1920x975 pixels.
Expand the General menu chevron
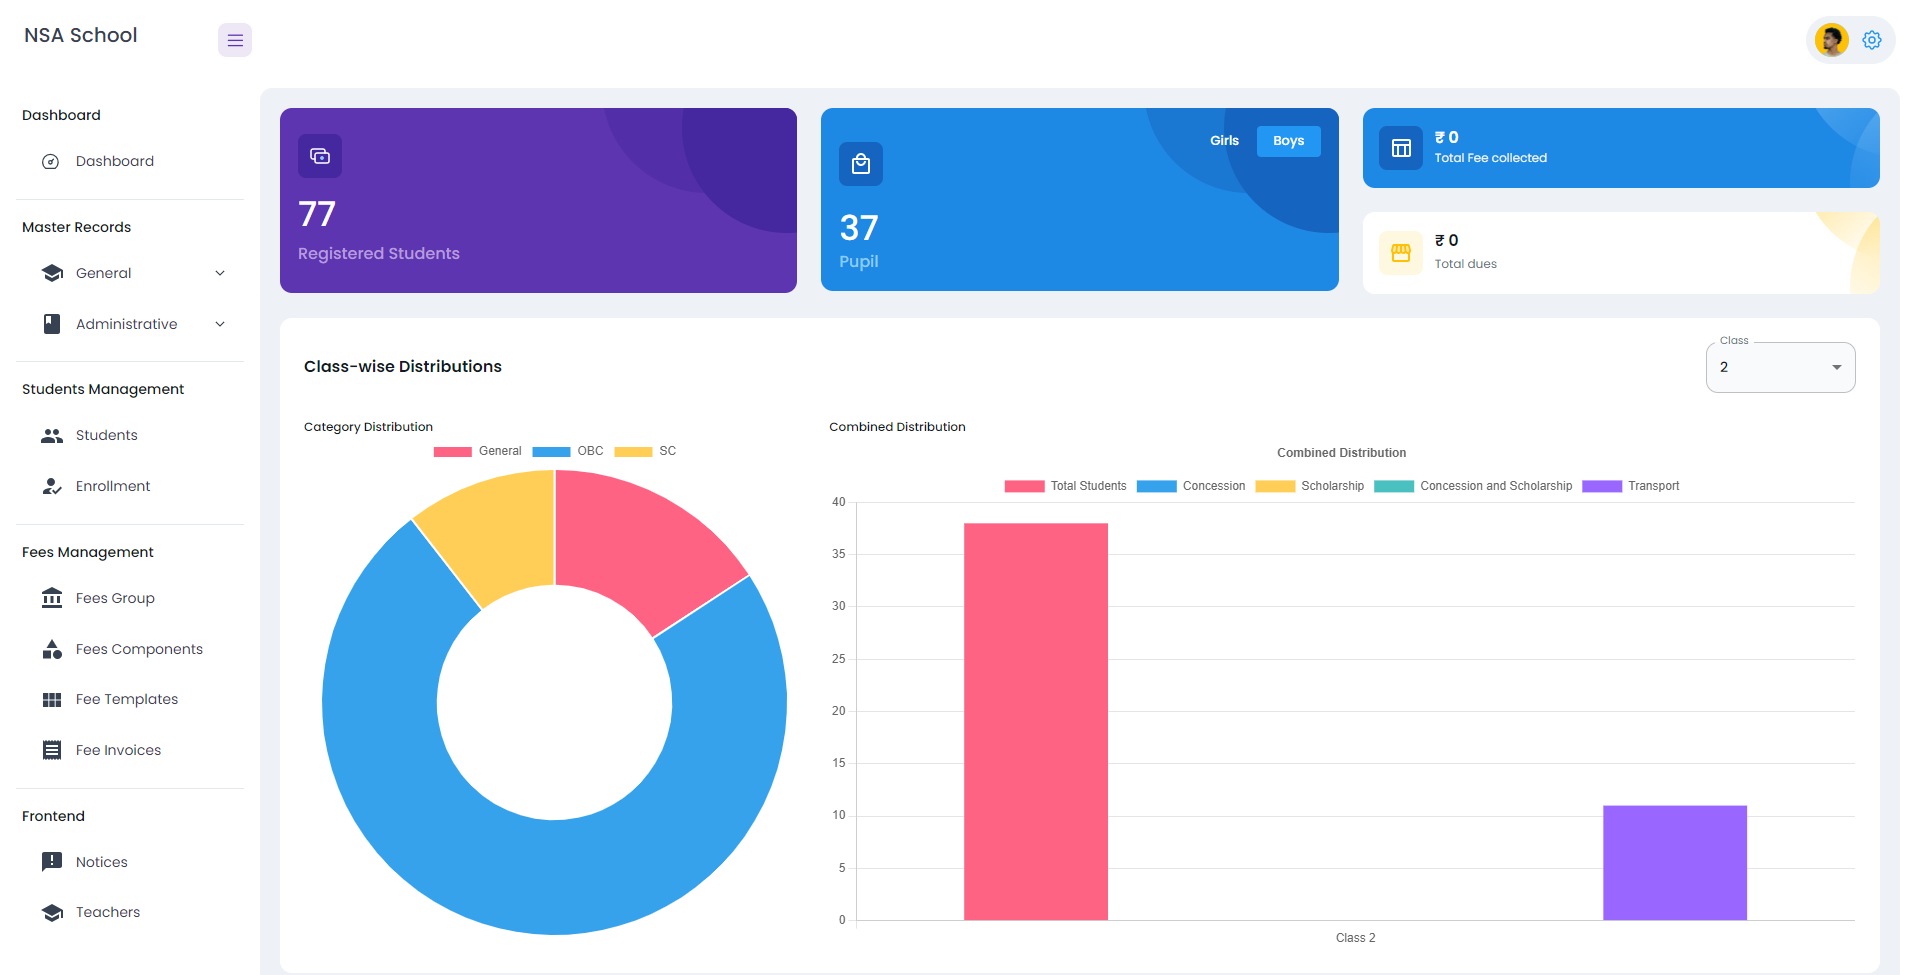coord(220,273)
